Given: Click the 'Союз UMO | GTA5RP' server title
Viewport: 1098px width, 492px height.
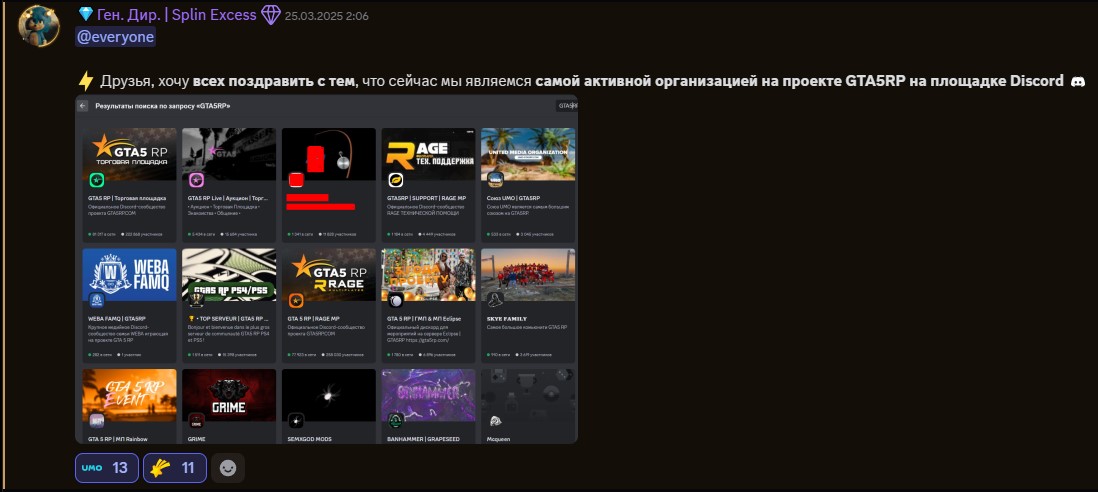Looking at the screenshot, I should (513, 199).
